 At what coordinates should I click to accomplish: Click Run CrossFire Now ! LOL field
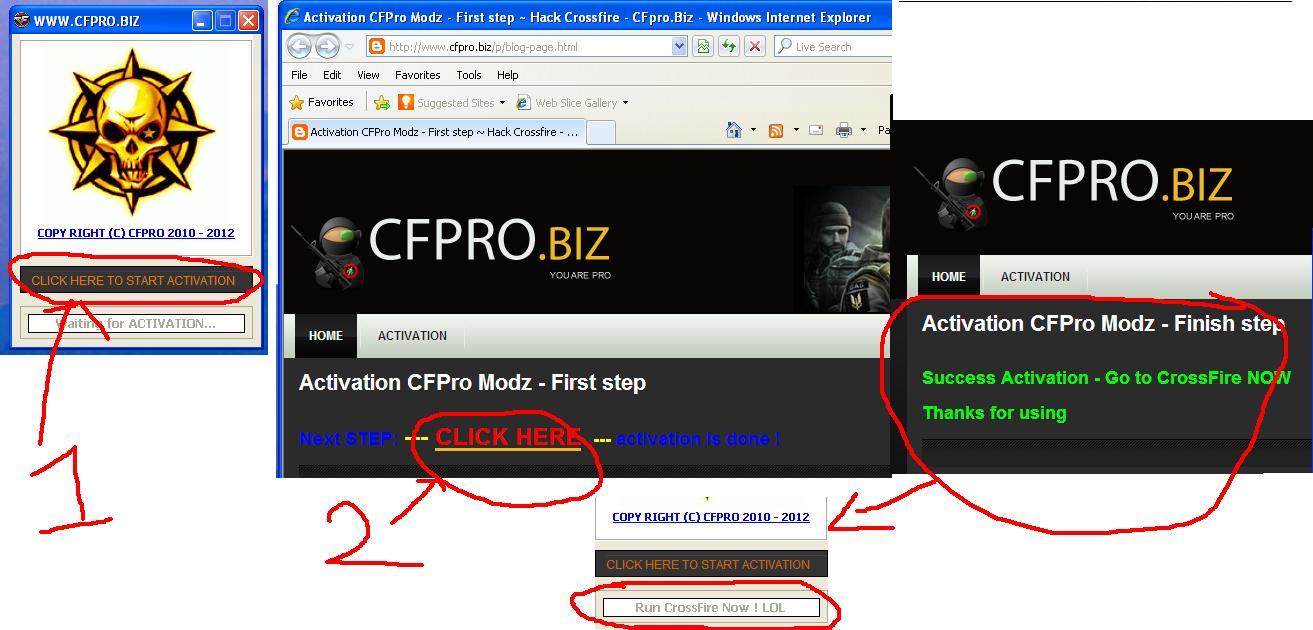click(x=711, y=607)
